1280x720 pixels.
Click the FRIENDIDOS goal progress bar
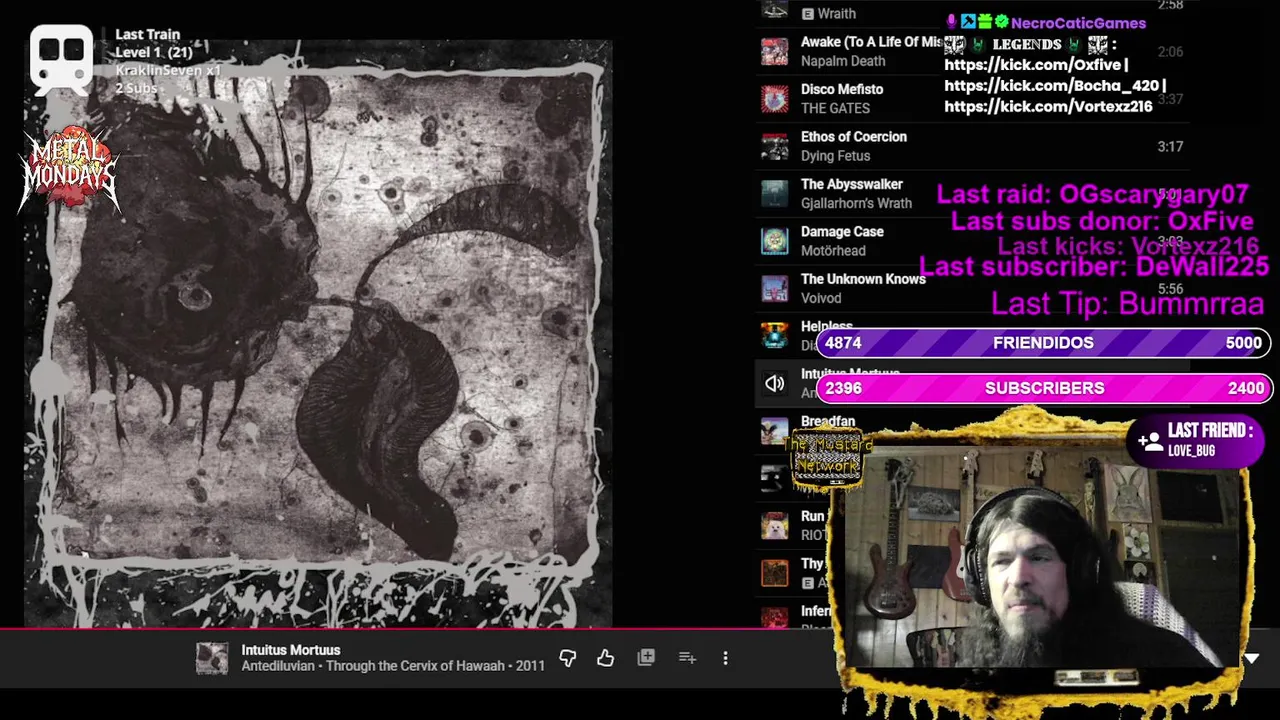(x=1044, y=343)
